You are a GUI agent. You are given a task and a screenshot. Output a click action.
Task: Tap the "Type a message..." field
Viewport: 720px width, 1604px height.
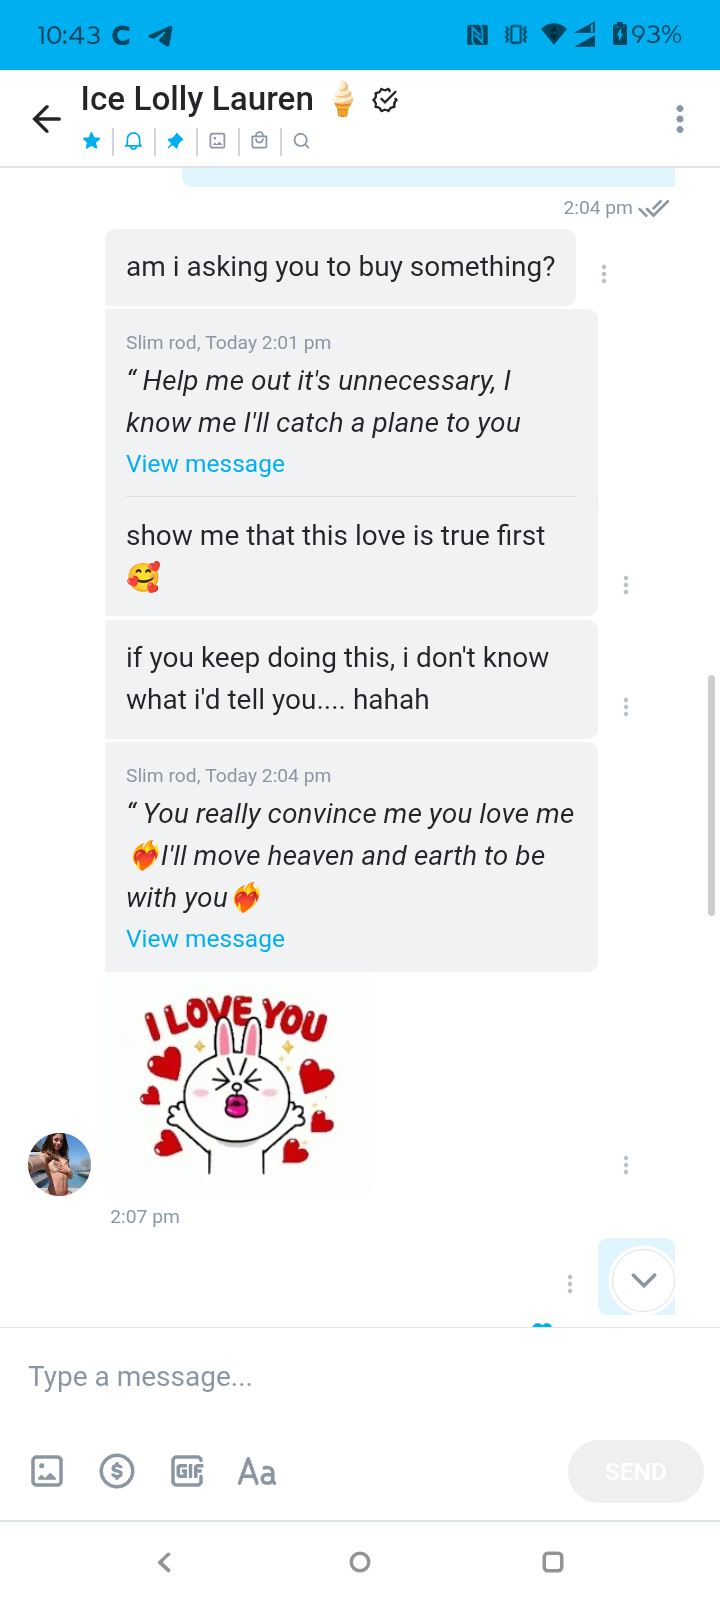tap(300, 1377)
